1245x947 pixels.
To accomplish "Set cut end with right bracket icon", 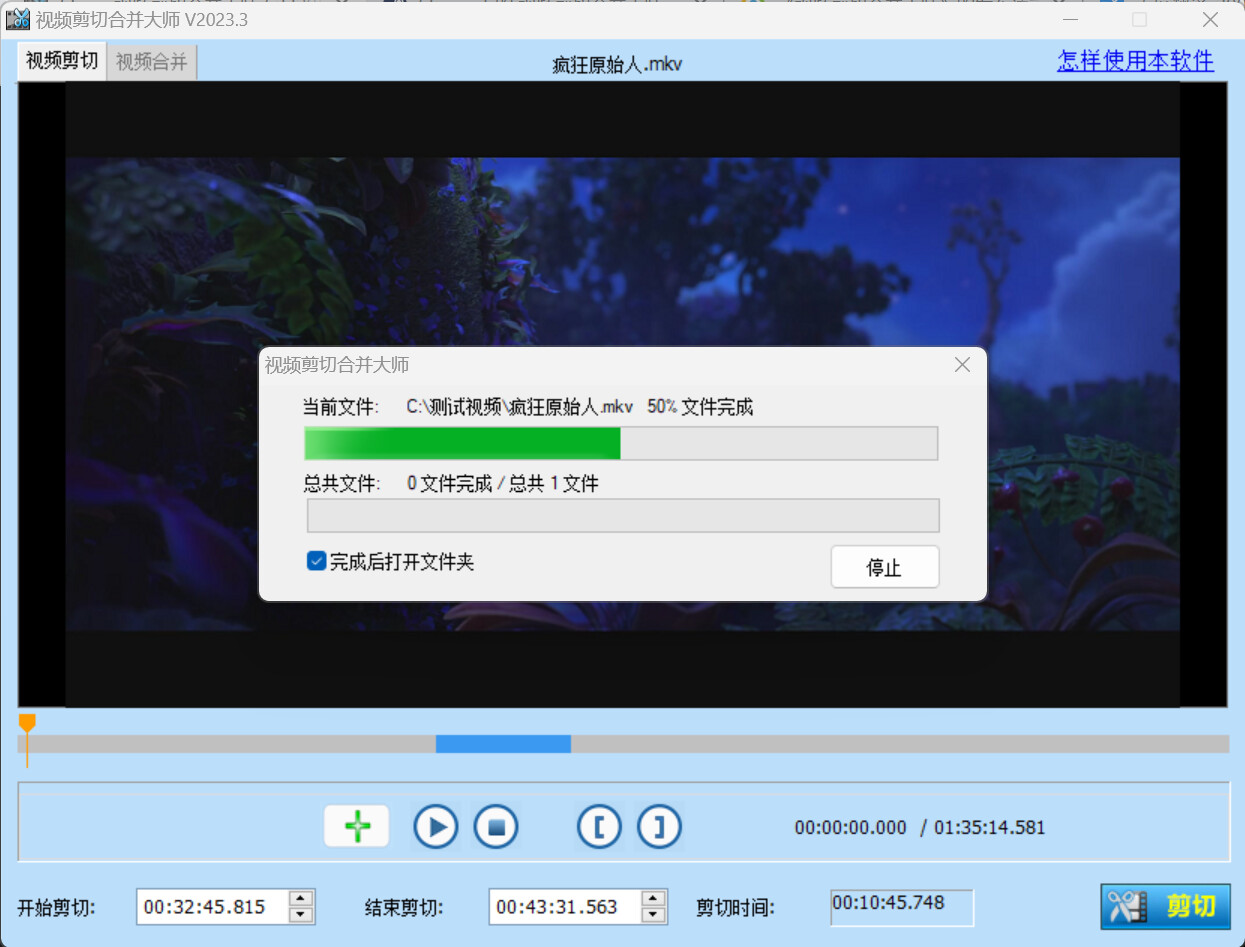I will pos(659,827).
